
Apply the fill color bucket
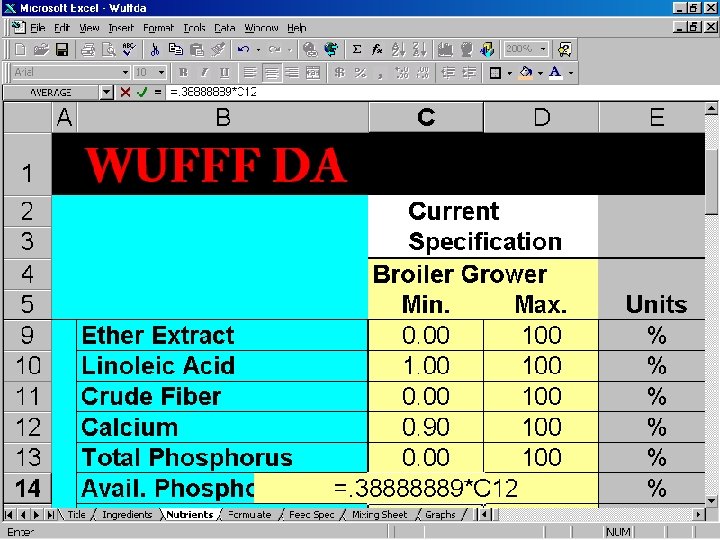coord(526,73)
